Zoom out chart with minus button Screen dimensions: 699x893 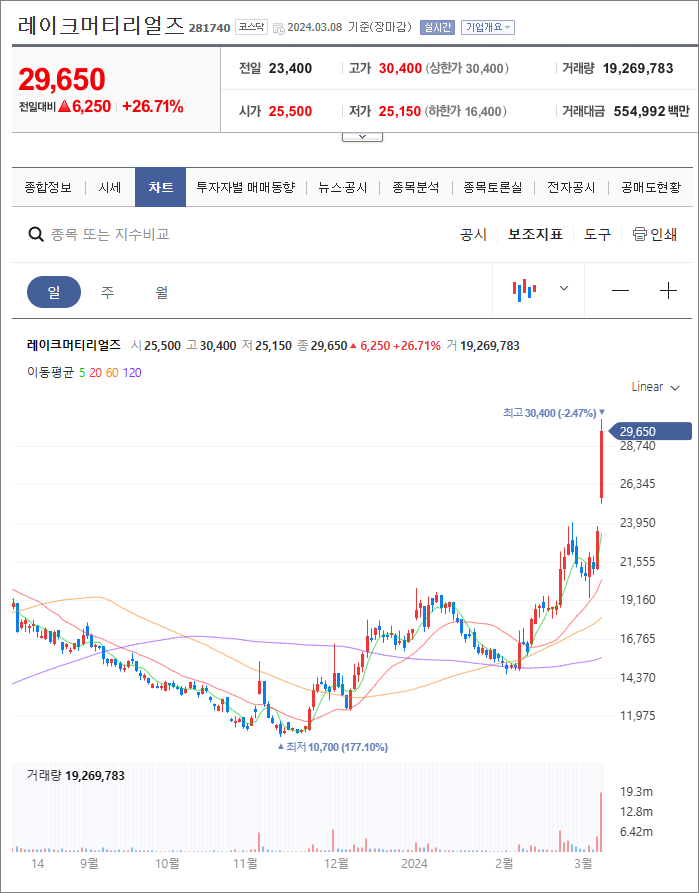coord(620,291)
